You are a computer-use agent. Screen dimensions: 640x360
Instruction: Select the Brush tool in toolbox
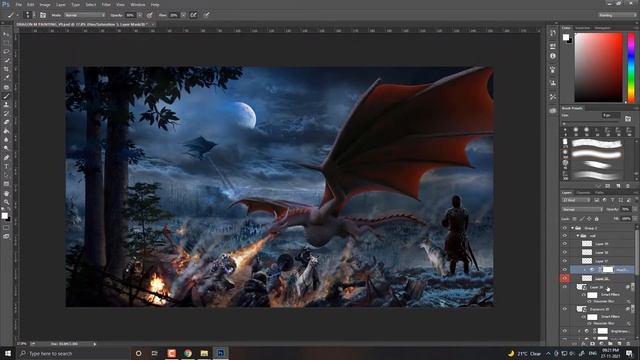pyautogui.click(x=6, y=96)
